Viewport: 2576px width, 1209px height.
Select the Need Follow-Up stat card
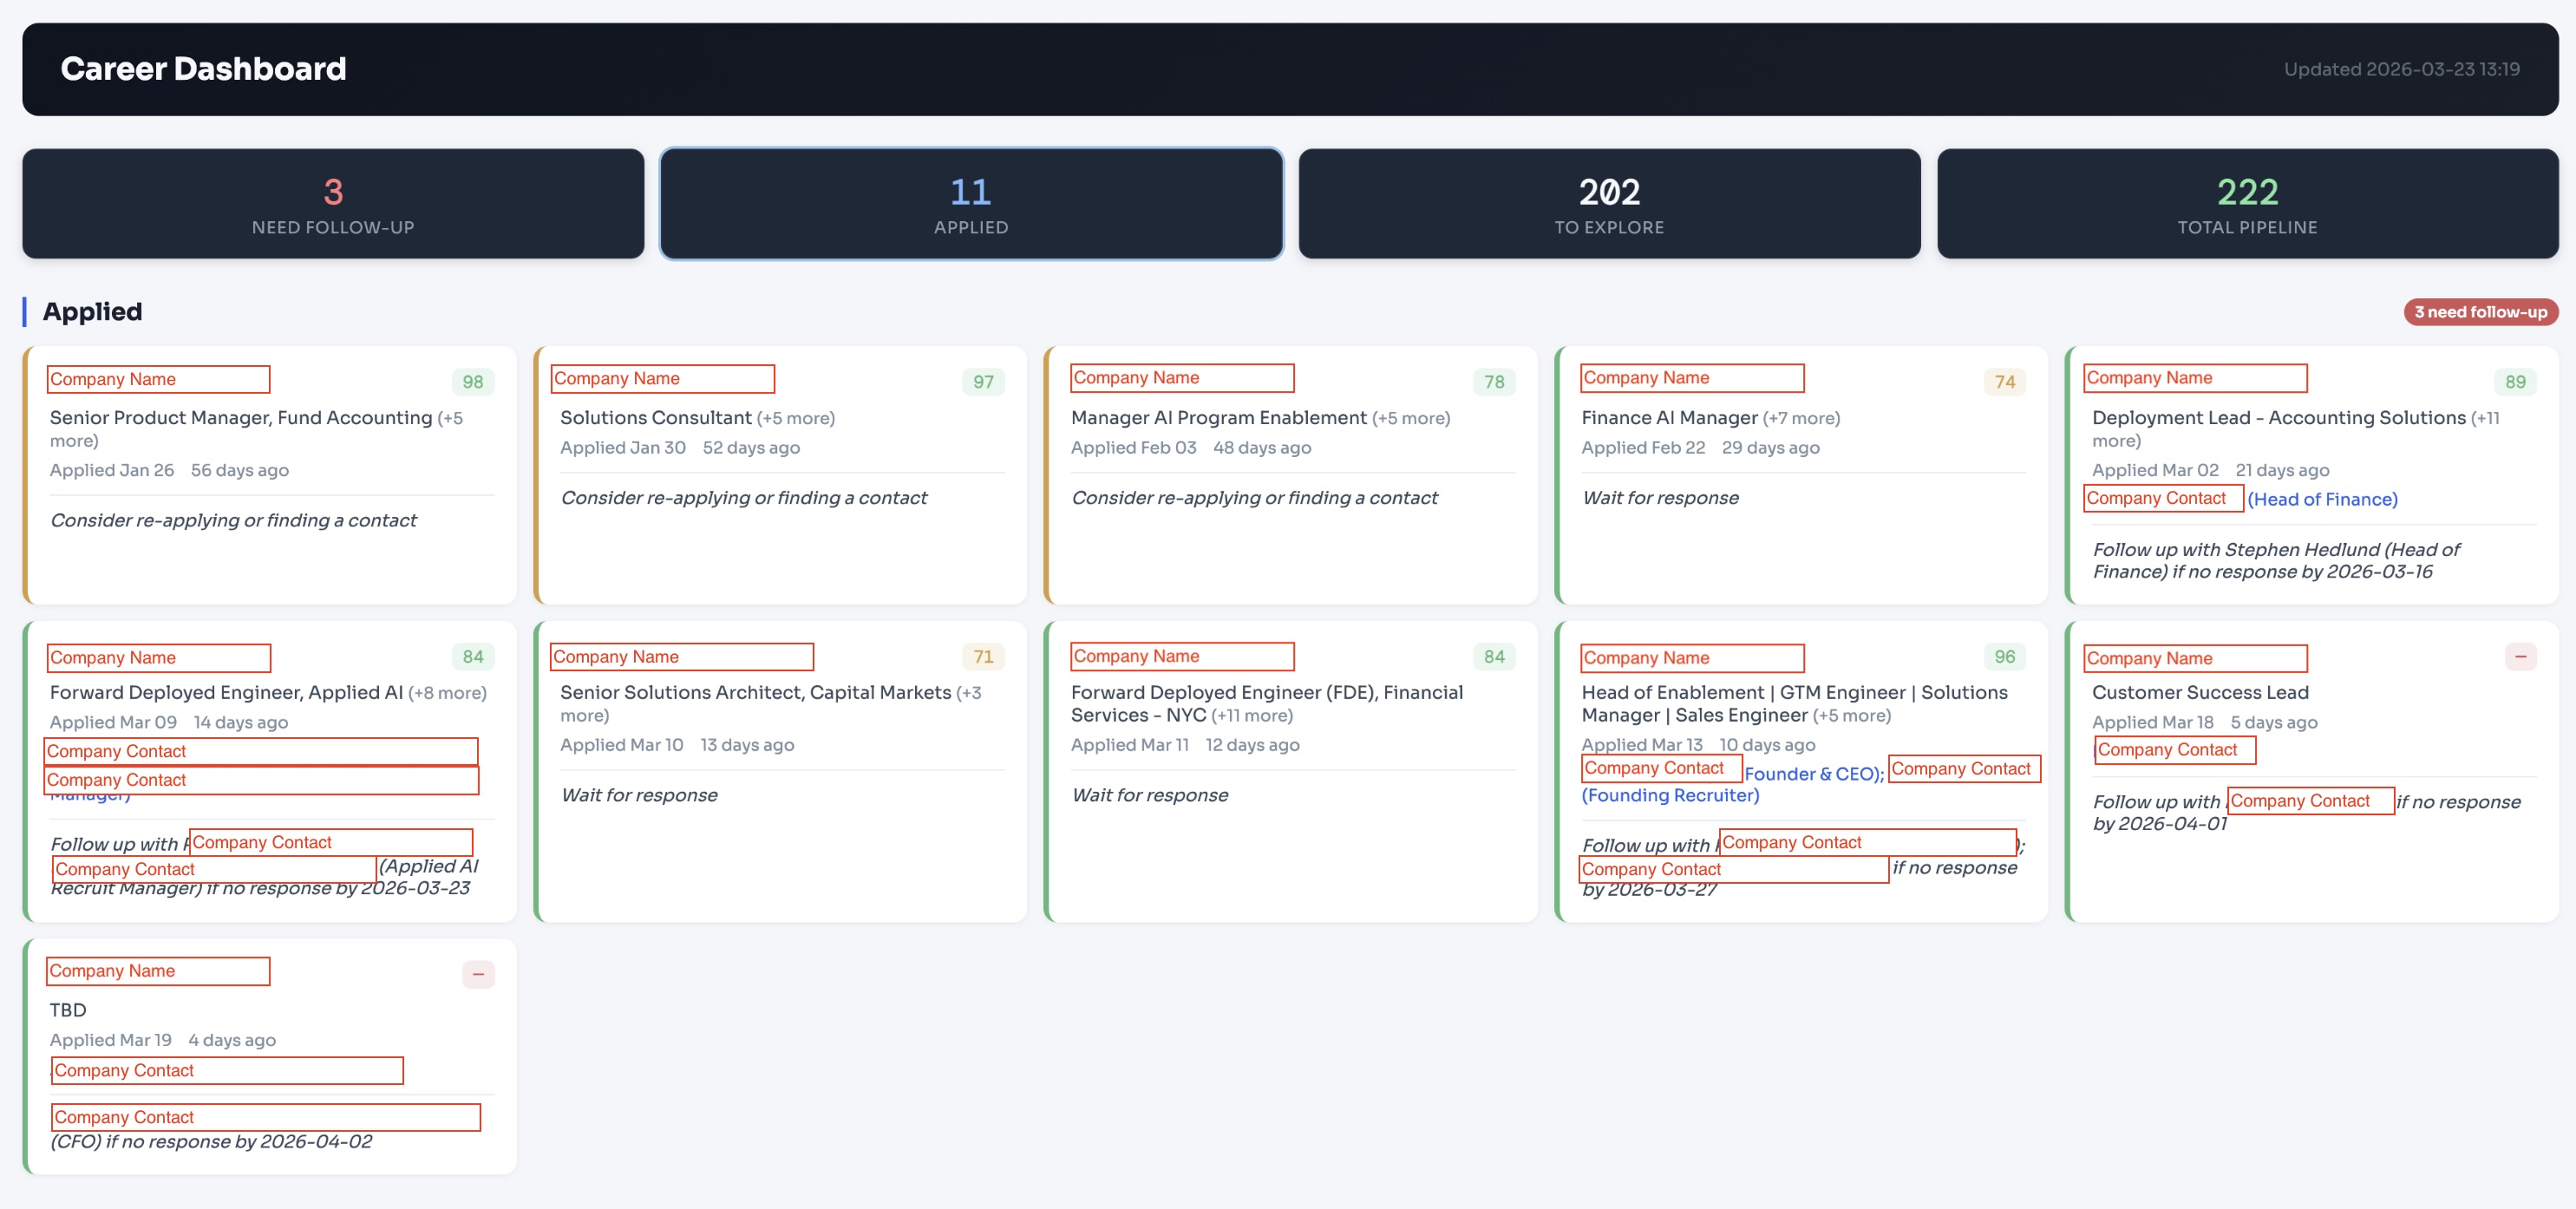coord(333,204)
